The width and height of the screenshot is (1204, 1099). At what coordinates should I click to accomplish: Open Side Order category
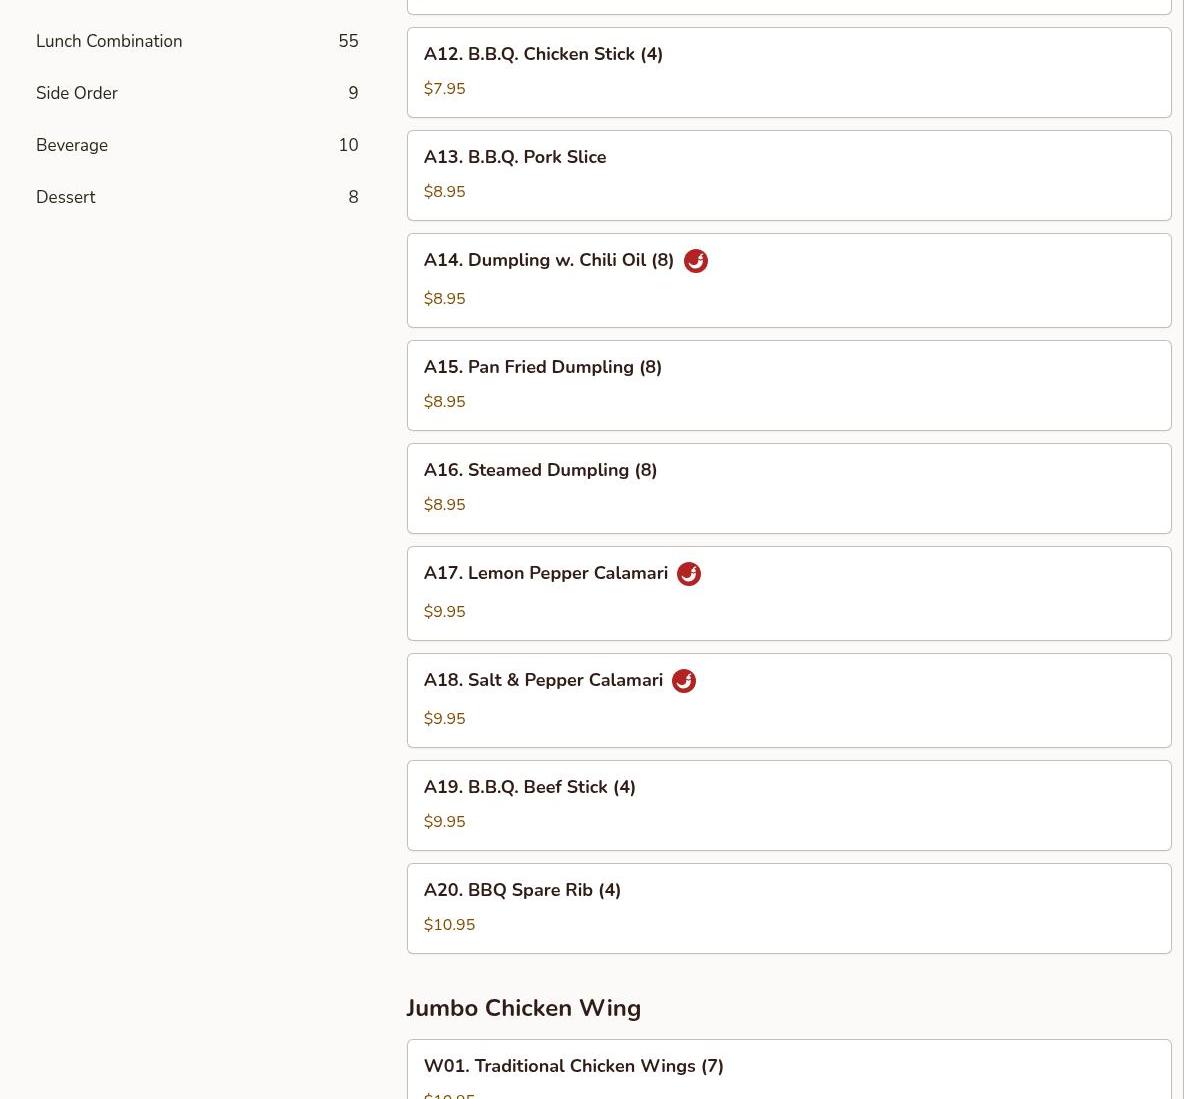(x=197, y=93)
